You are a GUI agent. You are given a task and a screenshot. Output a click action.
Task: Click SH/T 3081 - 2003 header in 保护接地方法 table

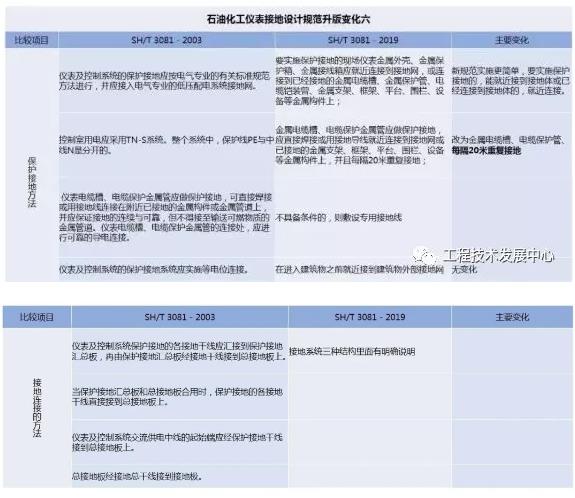[x=166, y=40]
